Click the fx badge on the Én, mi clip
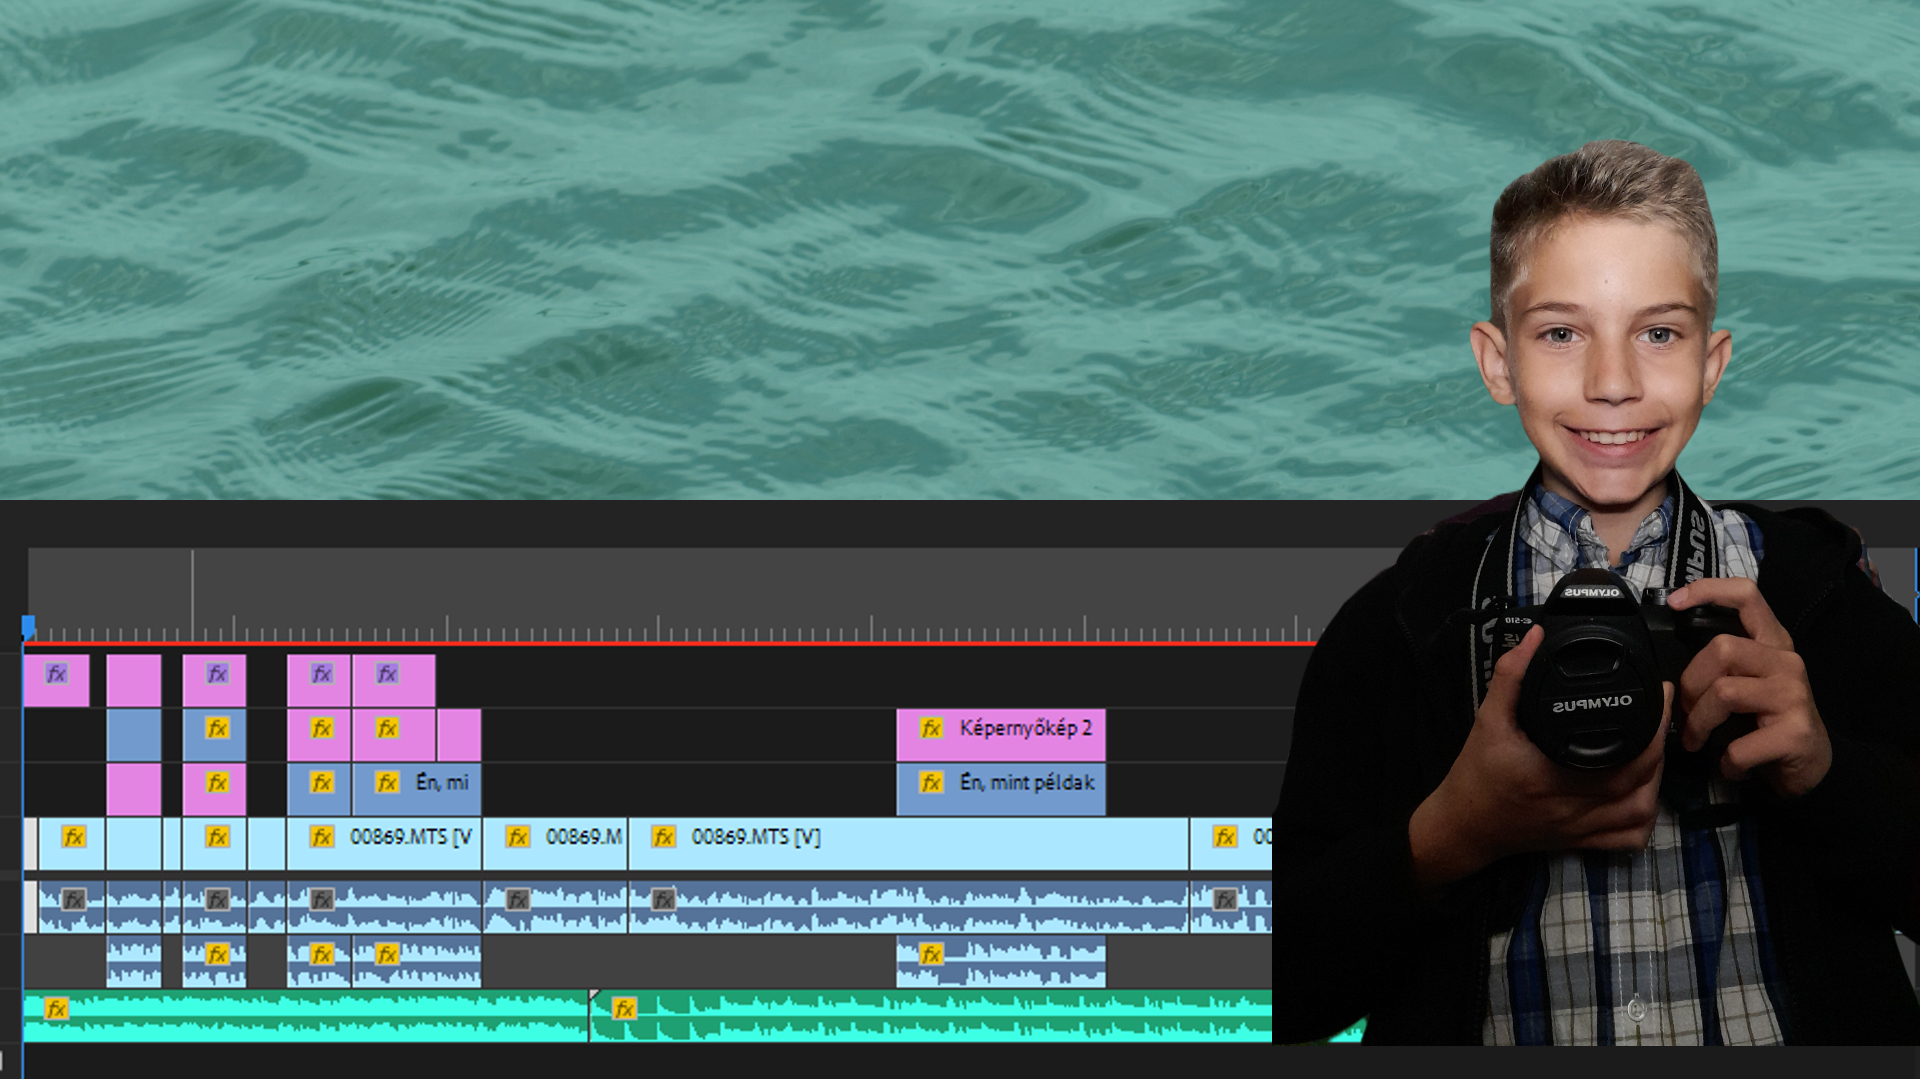 click(388, 783)
